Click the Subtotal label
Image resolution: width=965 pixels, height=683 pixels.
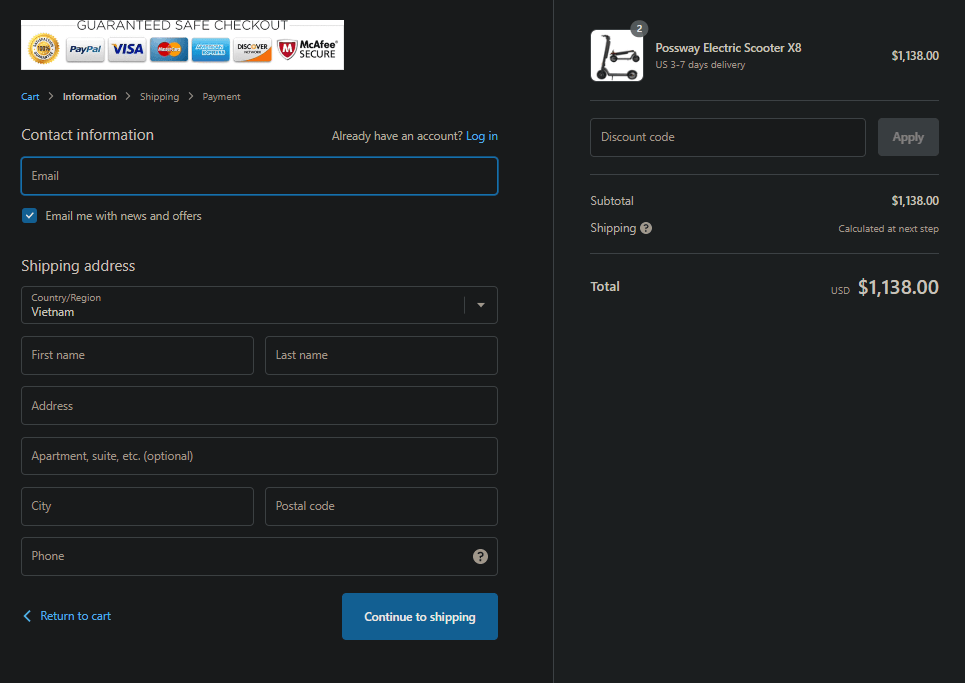(x=612, y=201)
